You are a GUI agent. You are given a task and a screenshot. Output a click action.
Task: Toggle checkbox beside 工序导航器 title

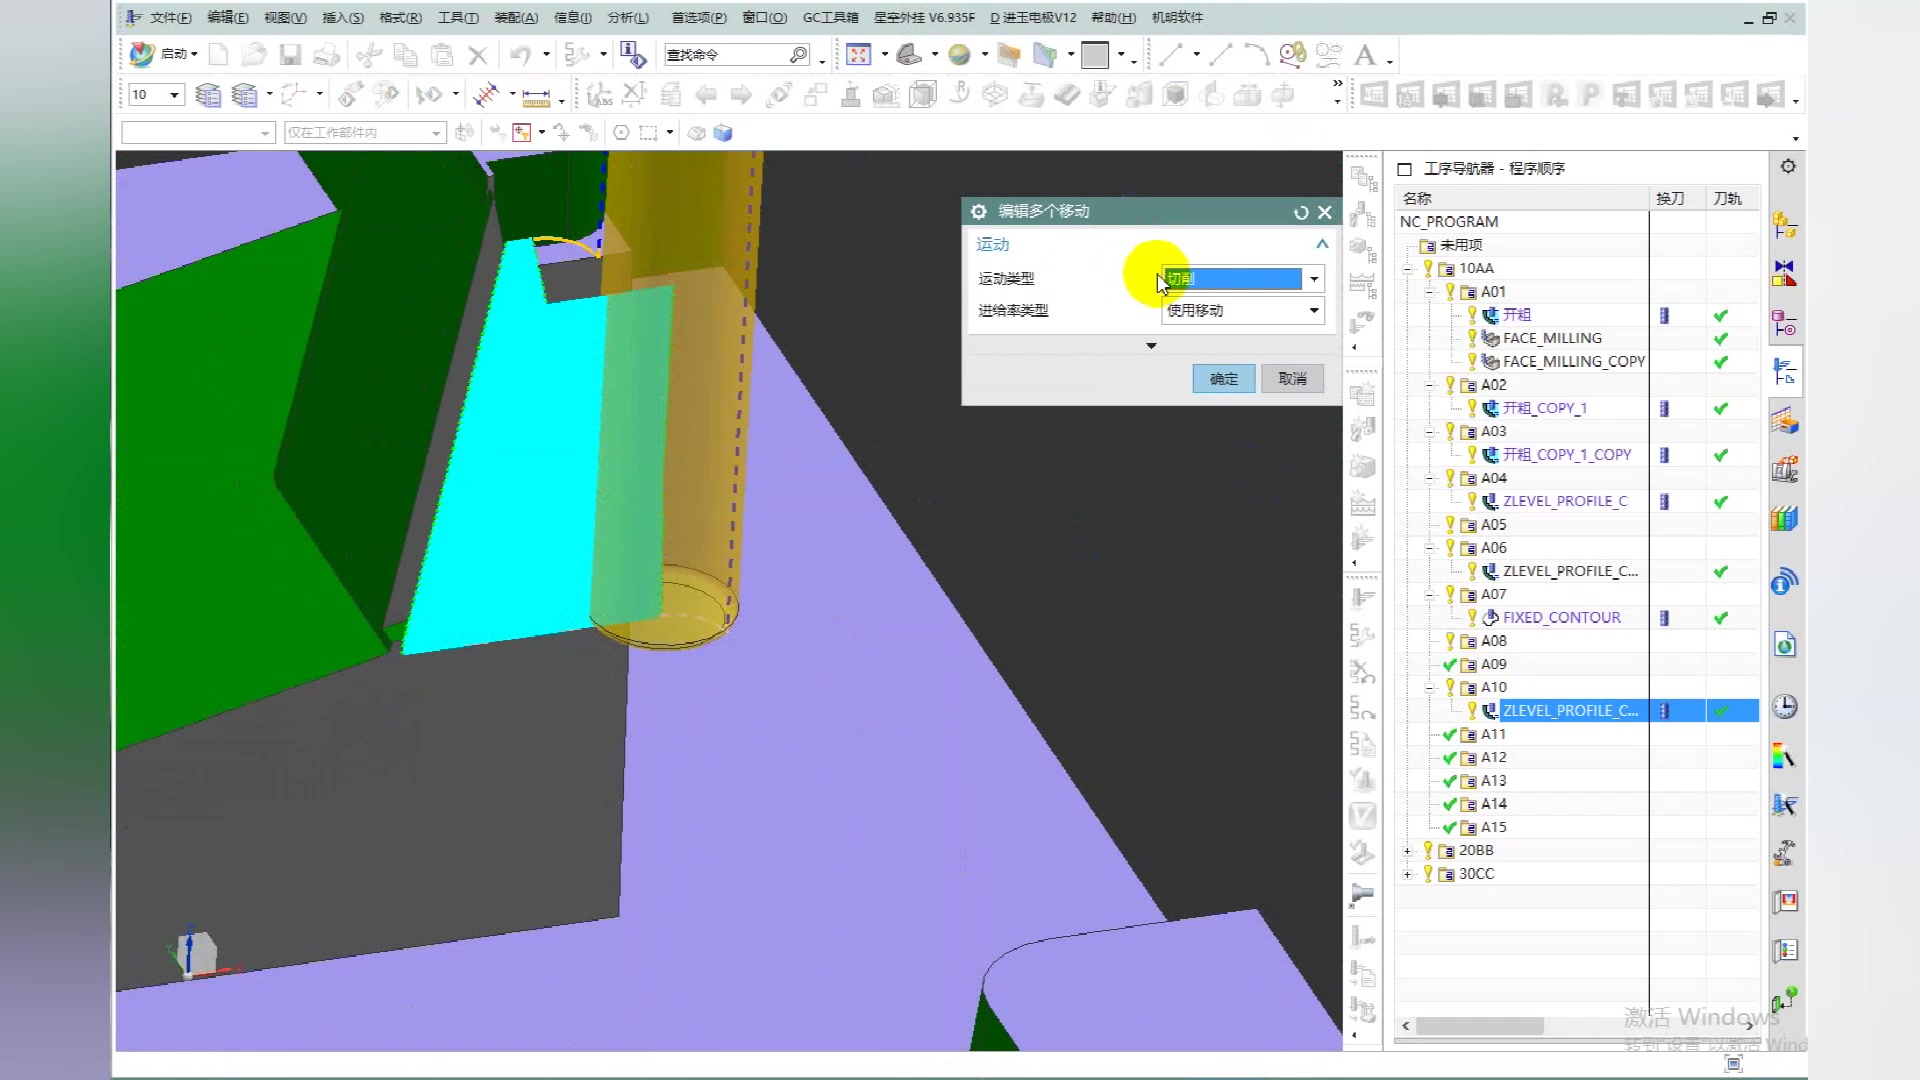(x=1405, y=169)
